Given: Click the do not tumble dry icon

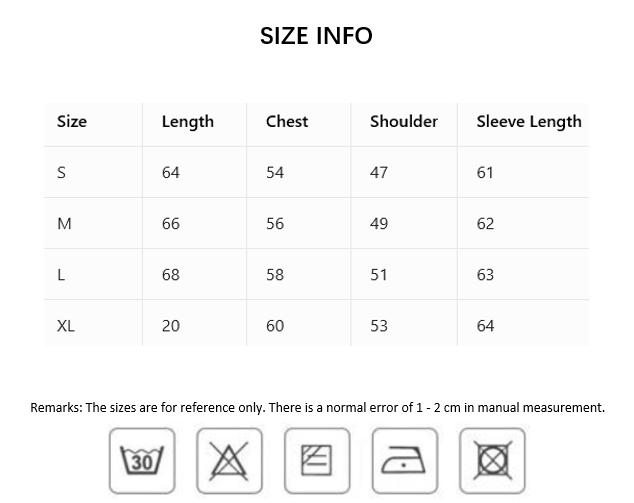Looking at the screenshot, I should (x=492, y=461).
